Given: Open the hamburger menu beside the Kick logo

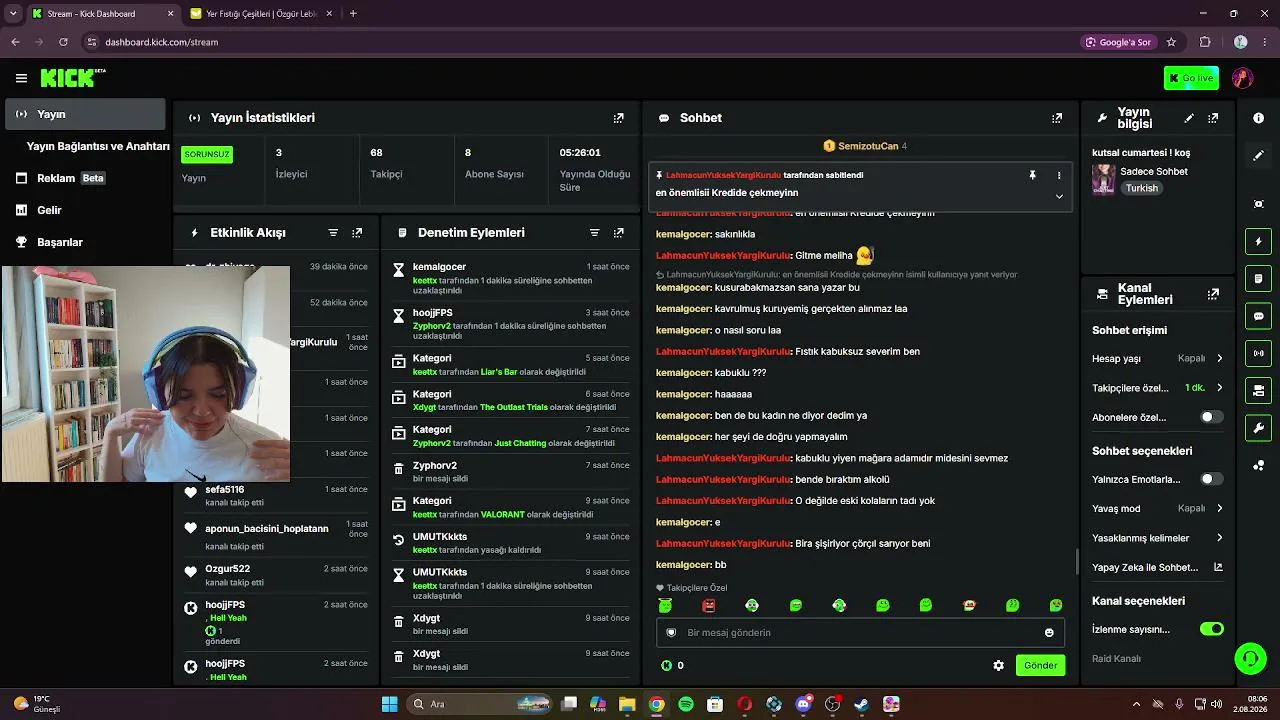Looking at the screenshot, I should pyautogui.click(x=21, y=78).
